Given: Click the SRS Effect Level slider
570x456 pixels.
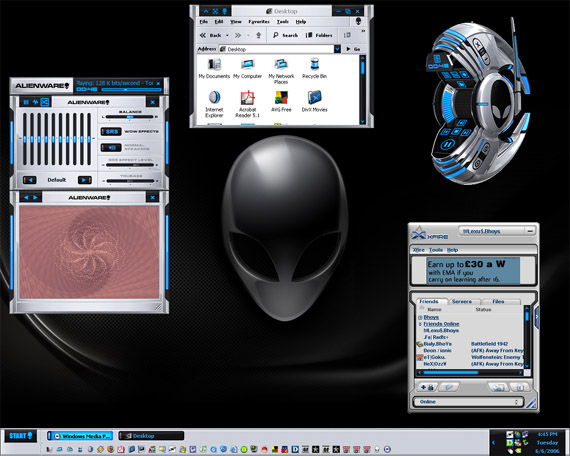Looking at the screenshot, I should 130,165.
